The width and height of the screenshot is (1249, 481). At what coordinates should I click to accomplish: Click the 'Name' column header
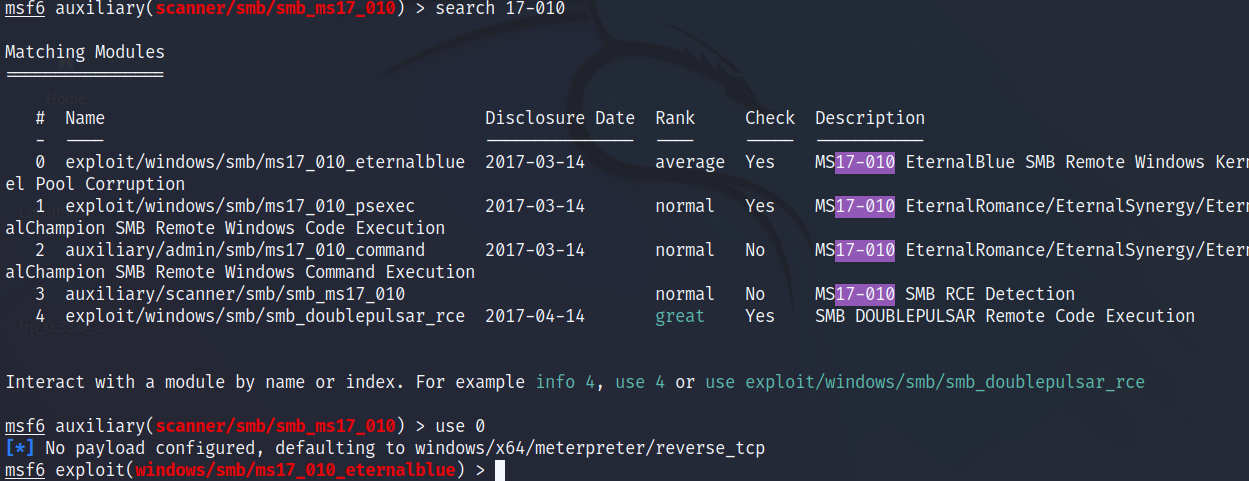pos(85,118)
